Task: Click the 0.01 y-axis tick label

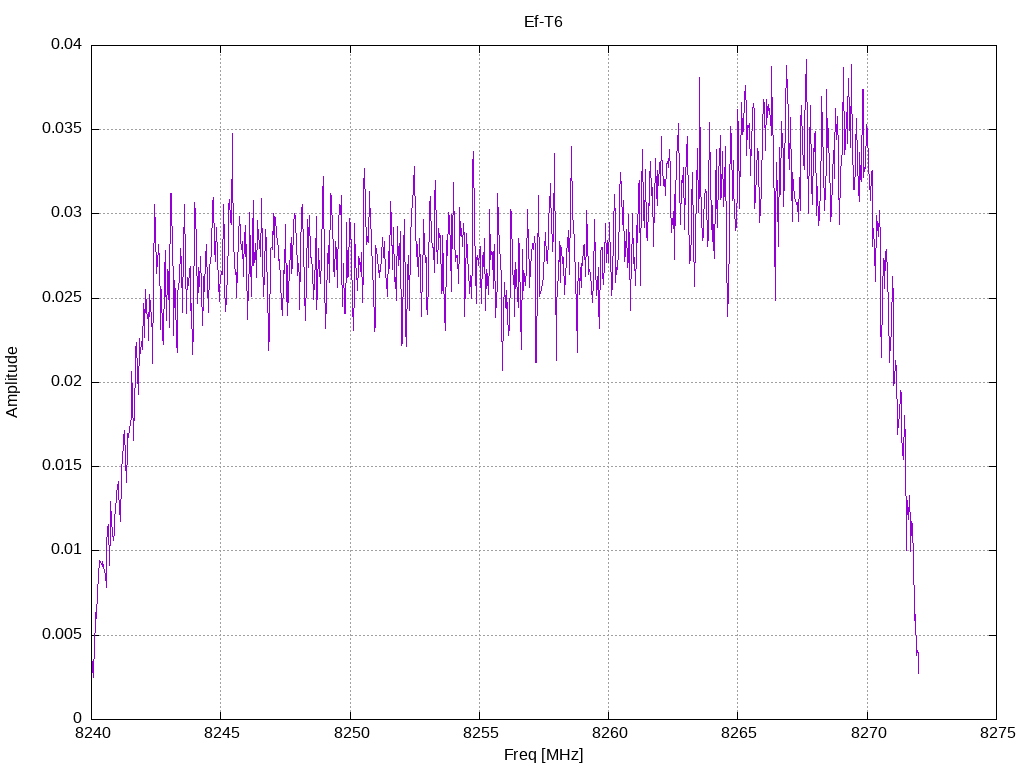Action: pos(67,550)
